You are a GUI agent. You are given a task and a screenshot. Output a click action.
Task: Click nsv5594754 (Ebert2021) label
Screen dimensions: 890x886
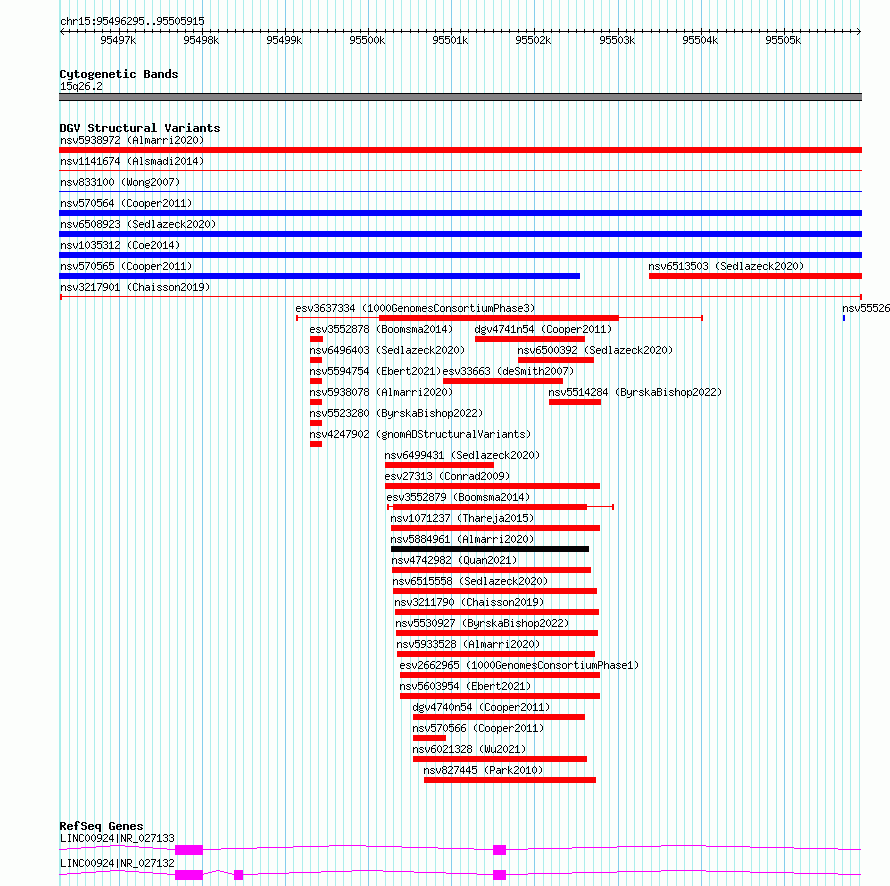click(x=375, y=371)
